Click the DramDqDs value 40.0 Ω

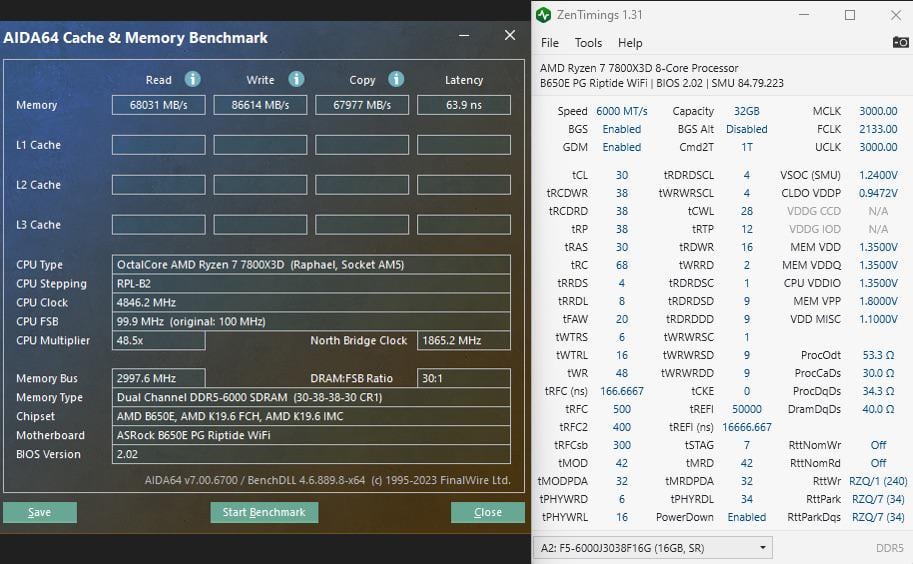(878, 409)
